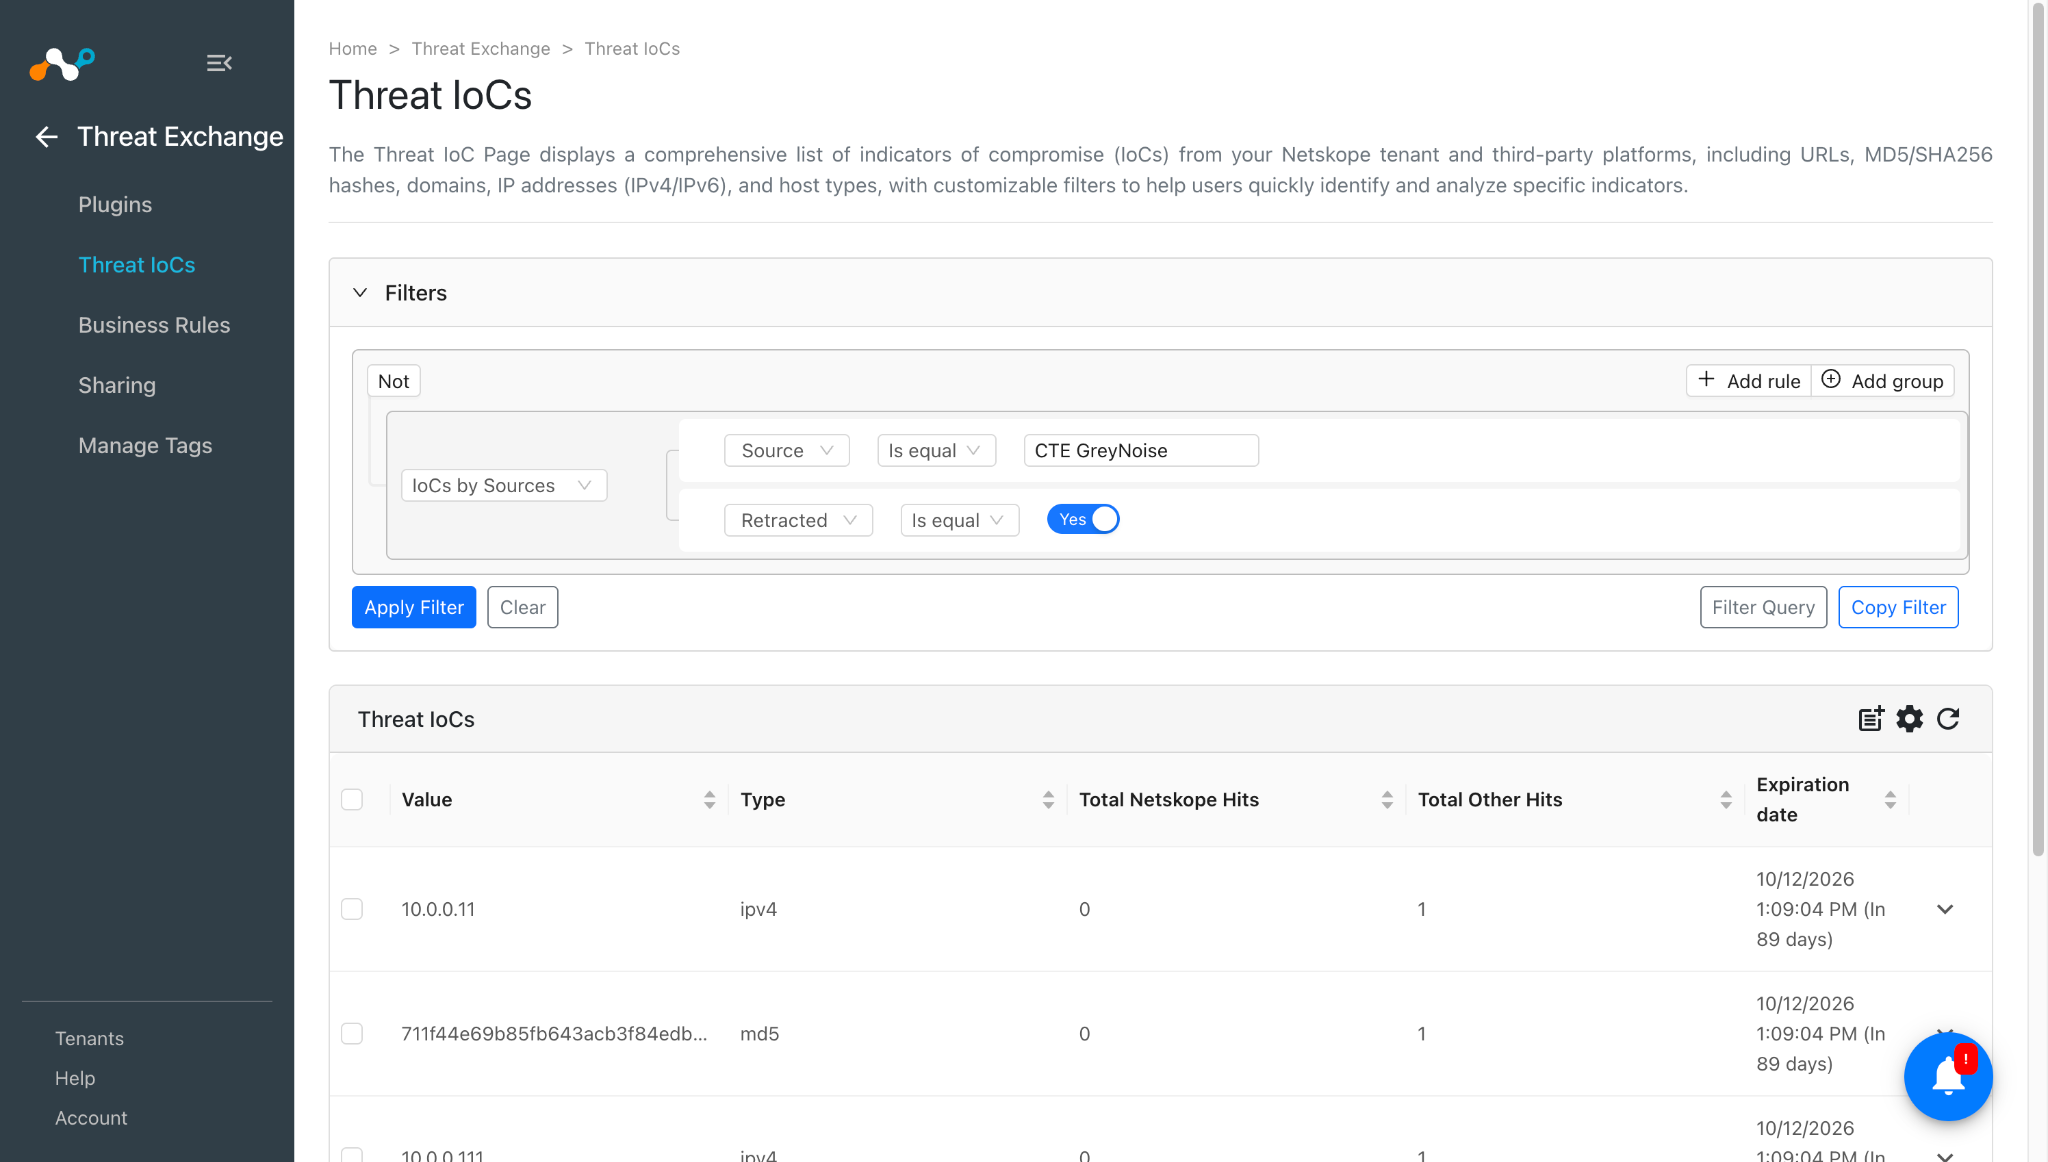Open Help in sidebar
This screenshot has height=1162, width=2048.
click(x=75, y=1078)
